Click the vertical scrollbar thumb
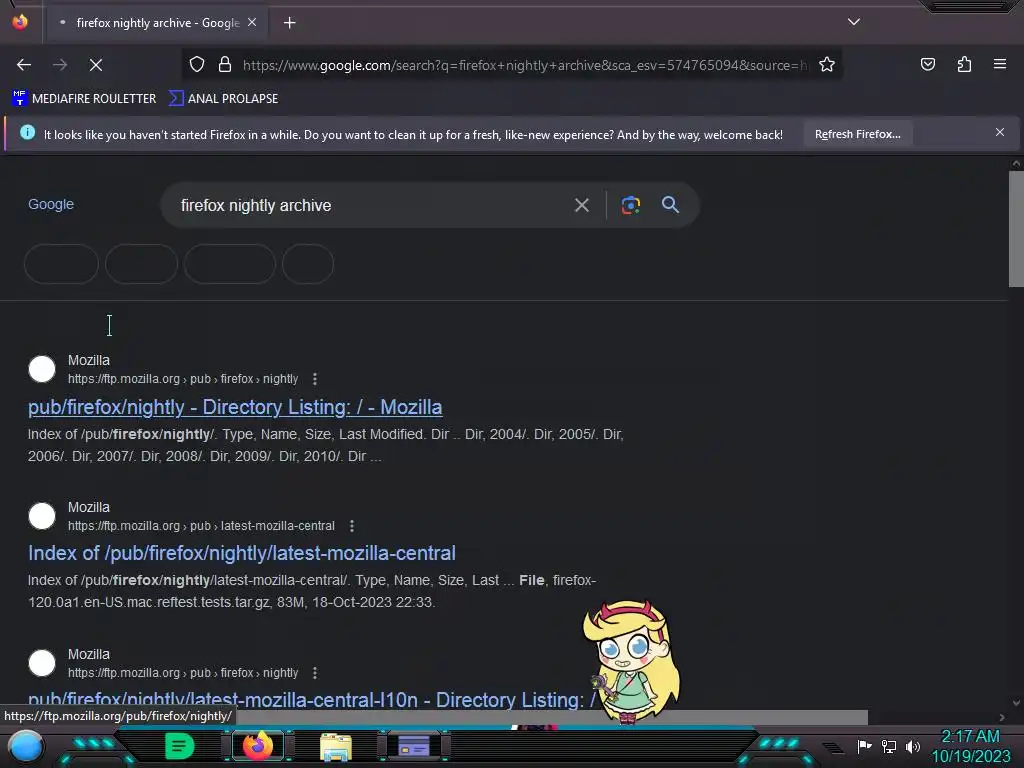This screenshot has width=1024, height=768. pos(1016,229)
